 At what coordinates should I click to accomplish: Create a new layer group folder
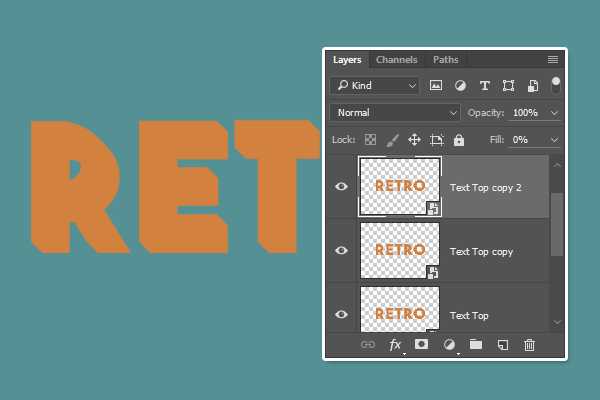coord(476,345)
